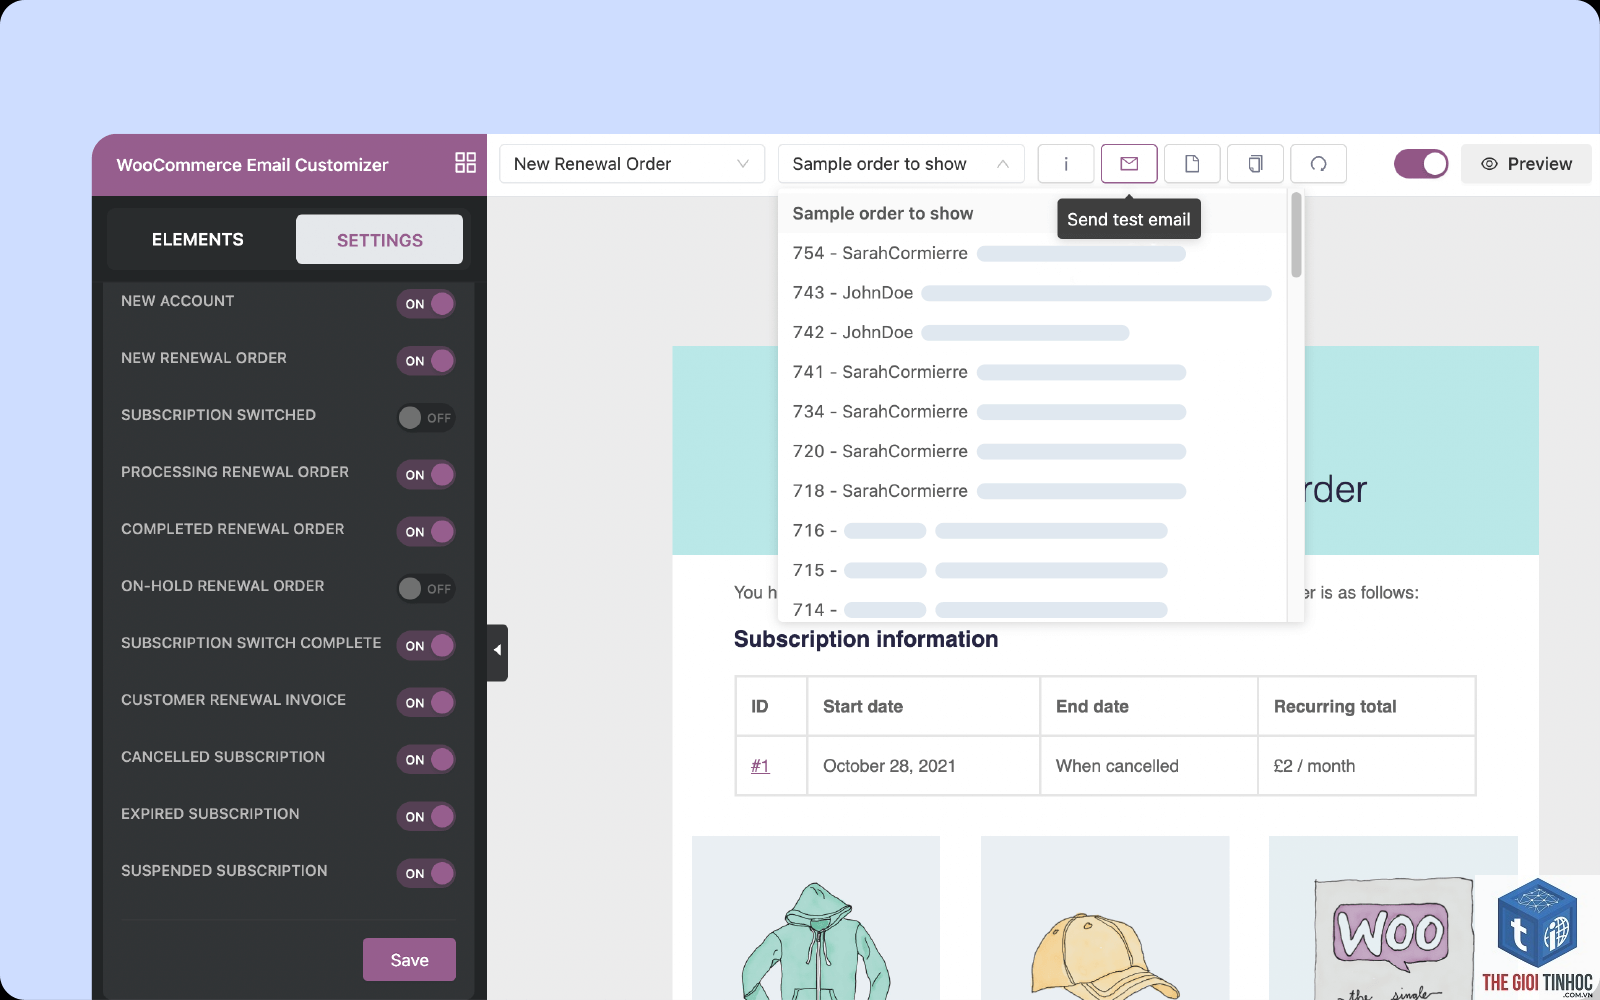Switch to the SETTINGS tab
Image resolution: width=1600 pixels, height=1000 pixels.
pos(380,240)
